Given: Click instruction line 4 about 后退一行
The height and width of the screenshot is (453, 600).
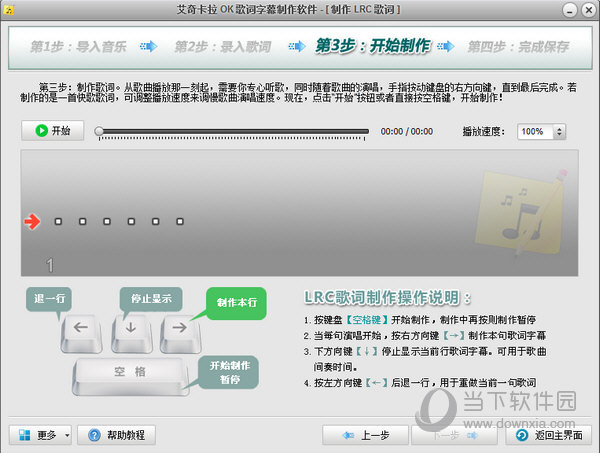Looking at the screenshot, I should click(x=420, y=383).
